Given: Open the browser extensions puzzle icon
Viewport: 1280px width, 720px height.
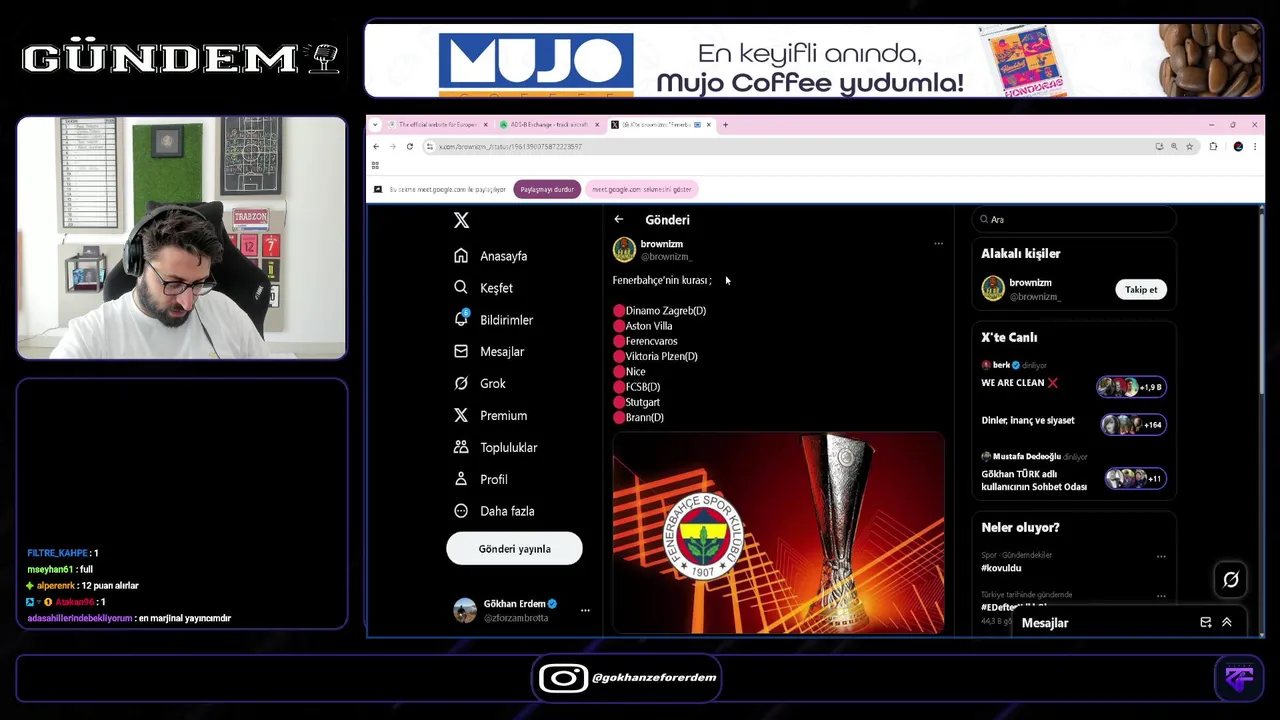Looking at the screenshot, I should click(1213, 147).
